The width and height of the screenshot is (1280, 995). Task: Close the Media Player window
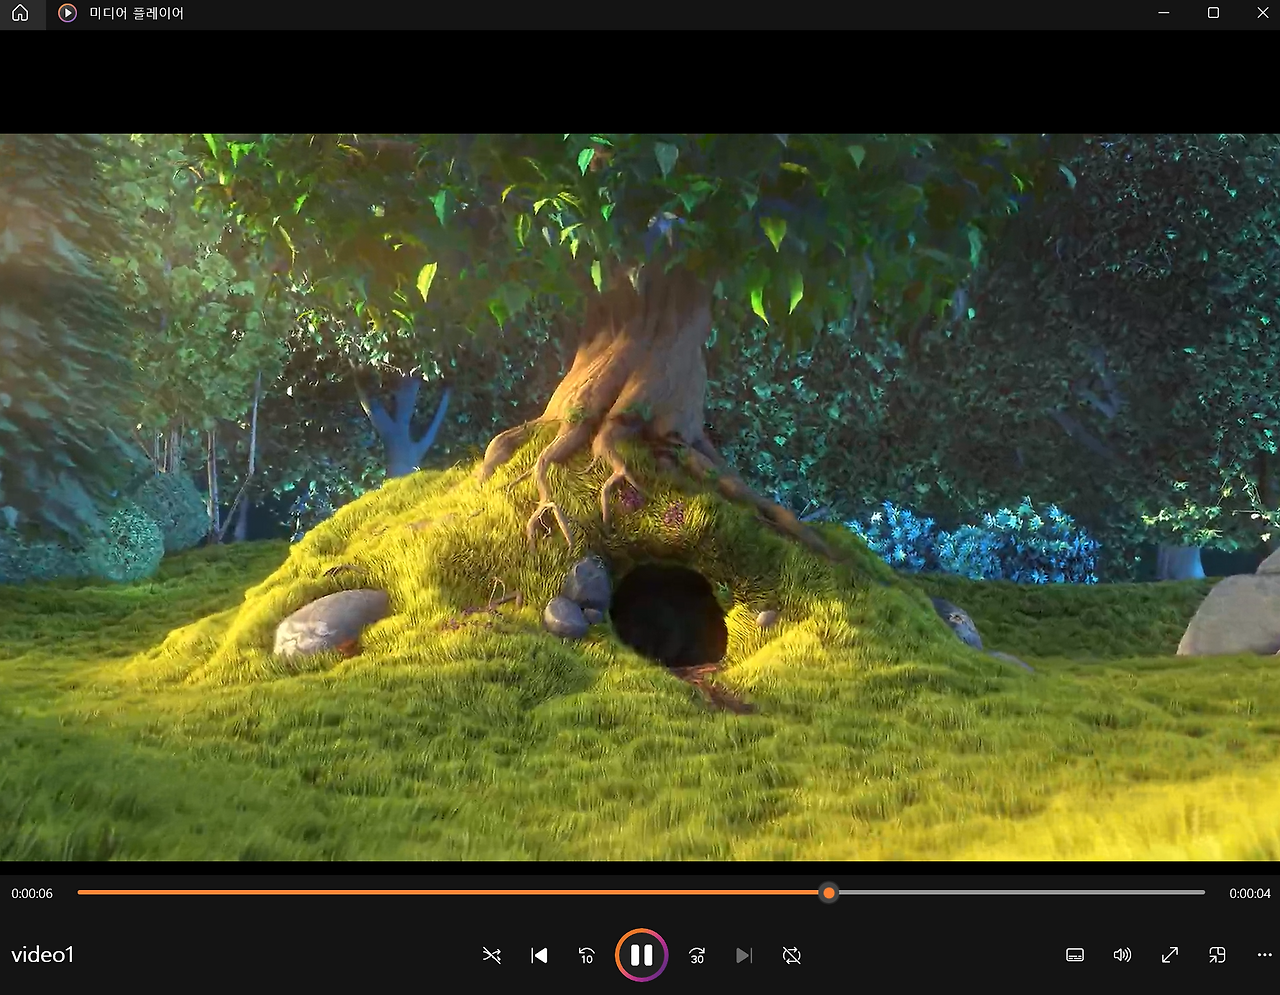(1262, 13)
